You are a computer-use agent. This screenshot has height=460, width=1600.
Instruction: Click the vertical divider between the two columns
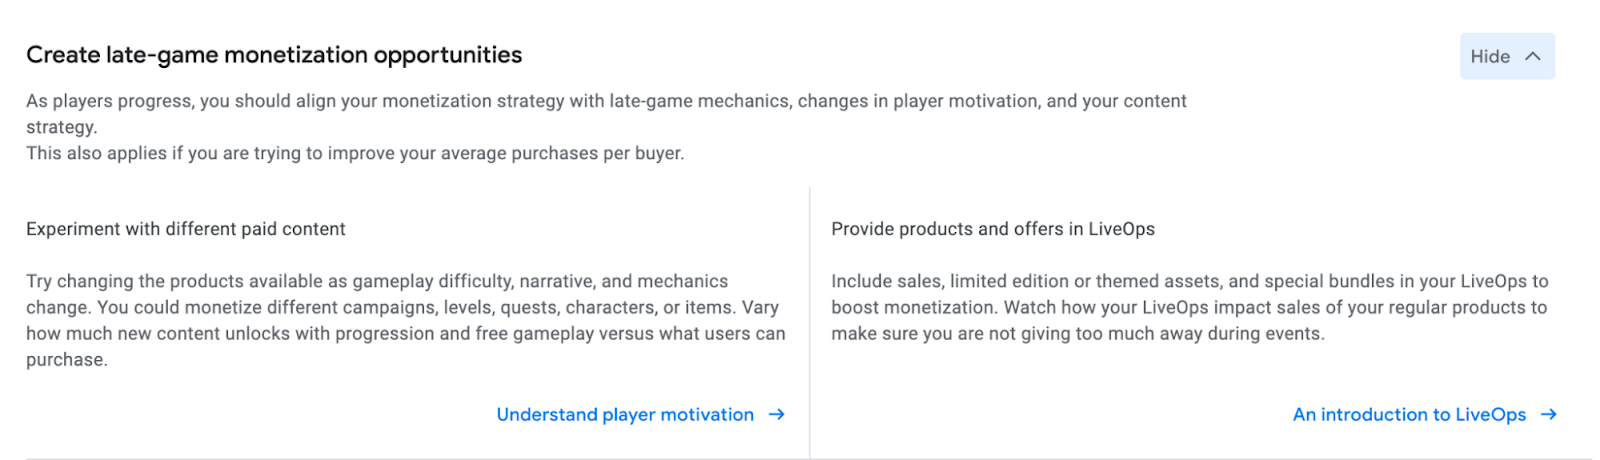pos(810,320)
